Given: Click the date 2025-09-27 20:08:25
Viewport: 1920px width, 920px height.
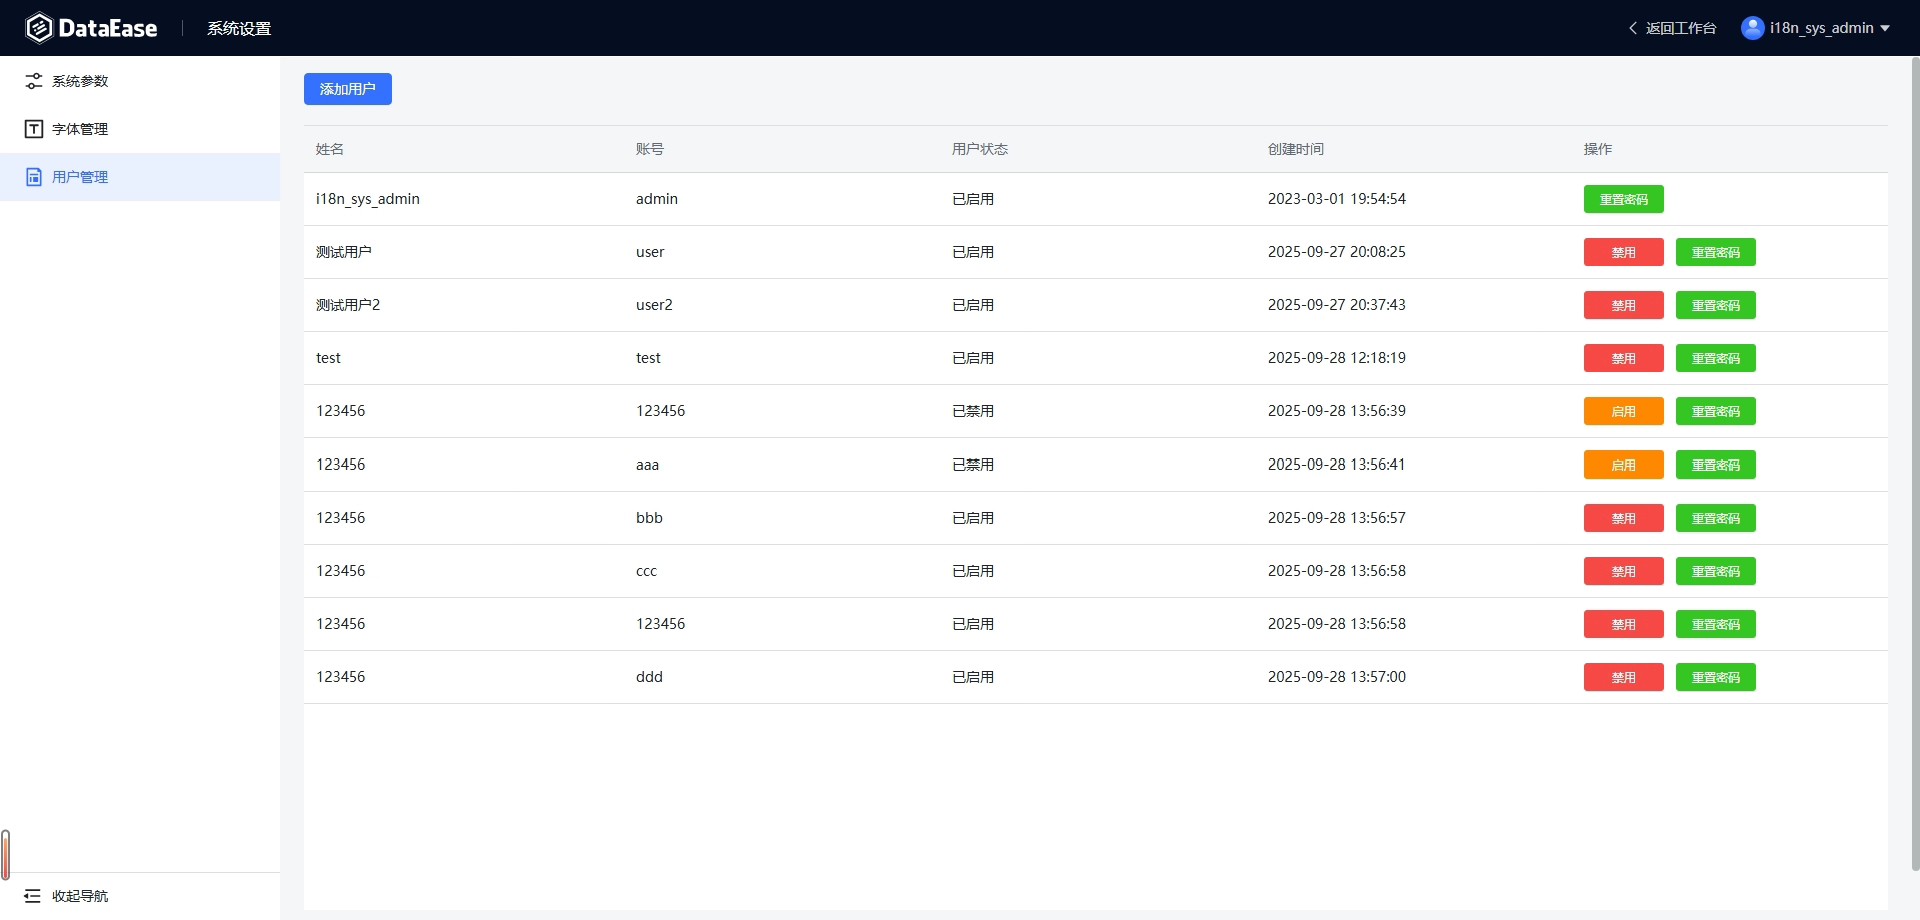Looking at the screenshot, I should [1337, 252].
